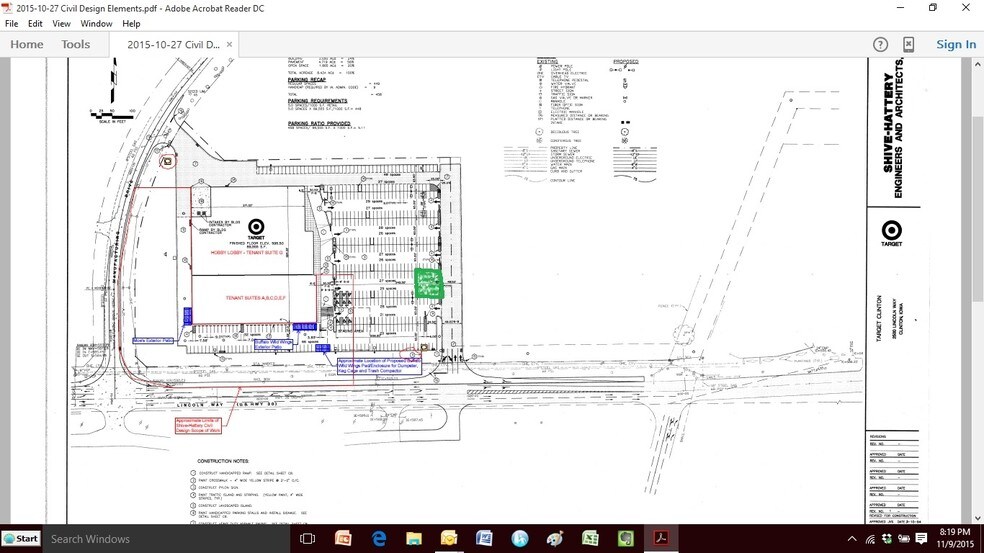The image size is (984, 553).
Task: Open the View menu
Action: (61, 23)
